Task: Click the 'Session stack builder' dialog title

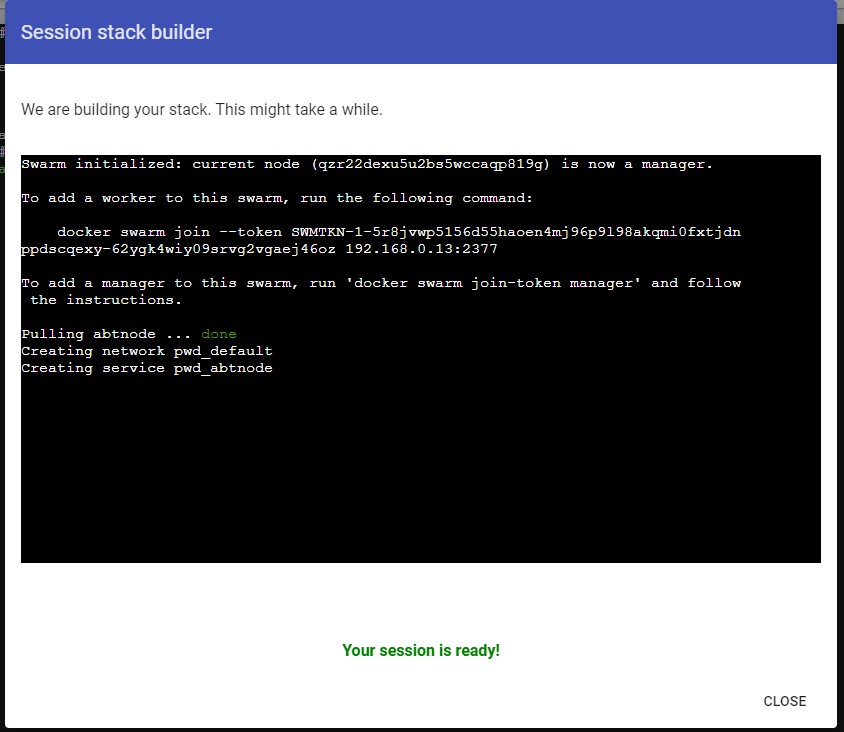Action: pyautogui.click(x=116, y=32)
